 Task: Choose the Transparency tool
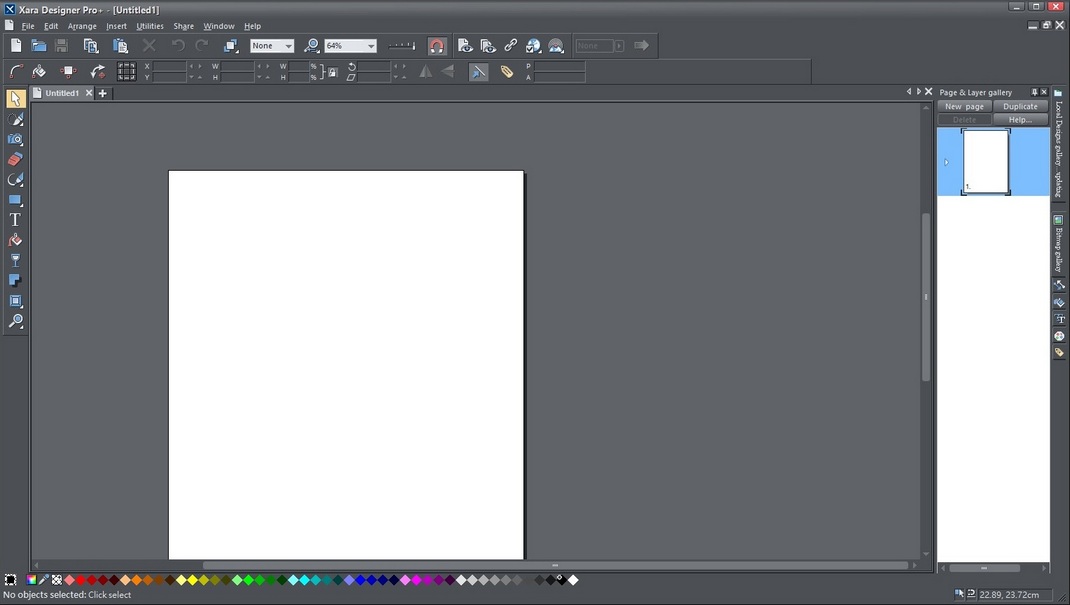pos(15,259)
